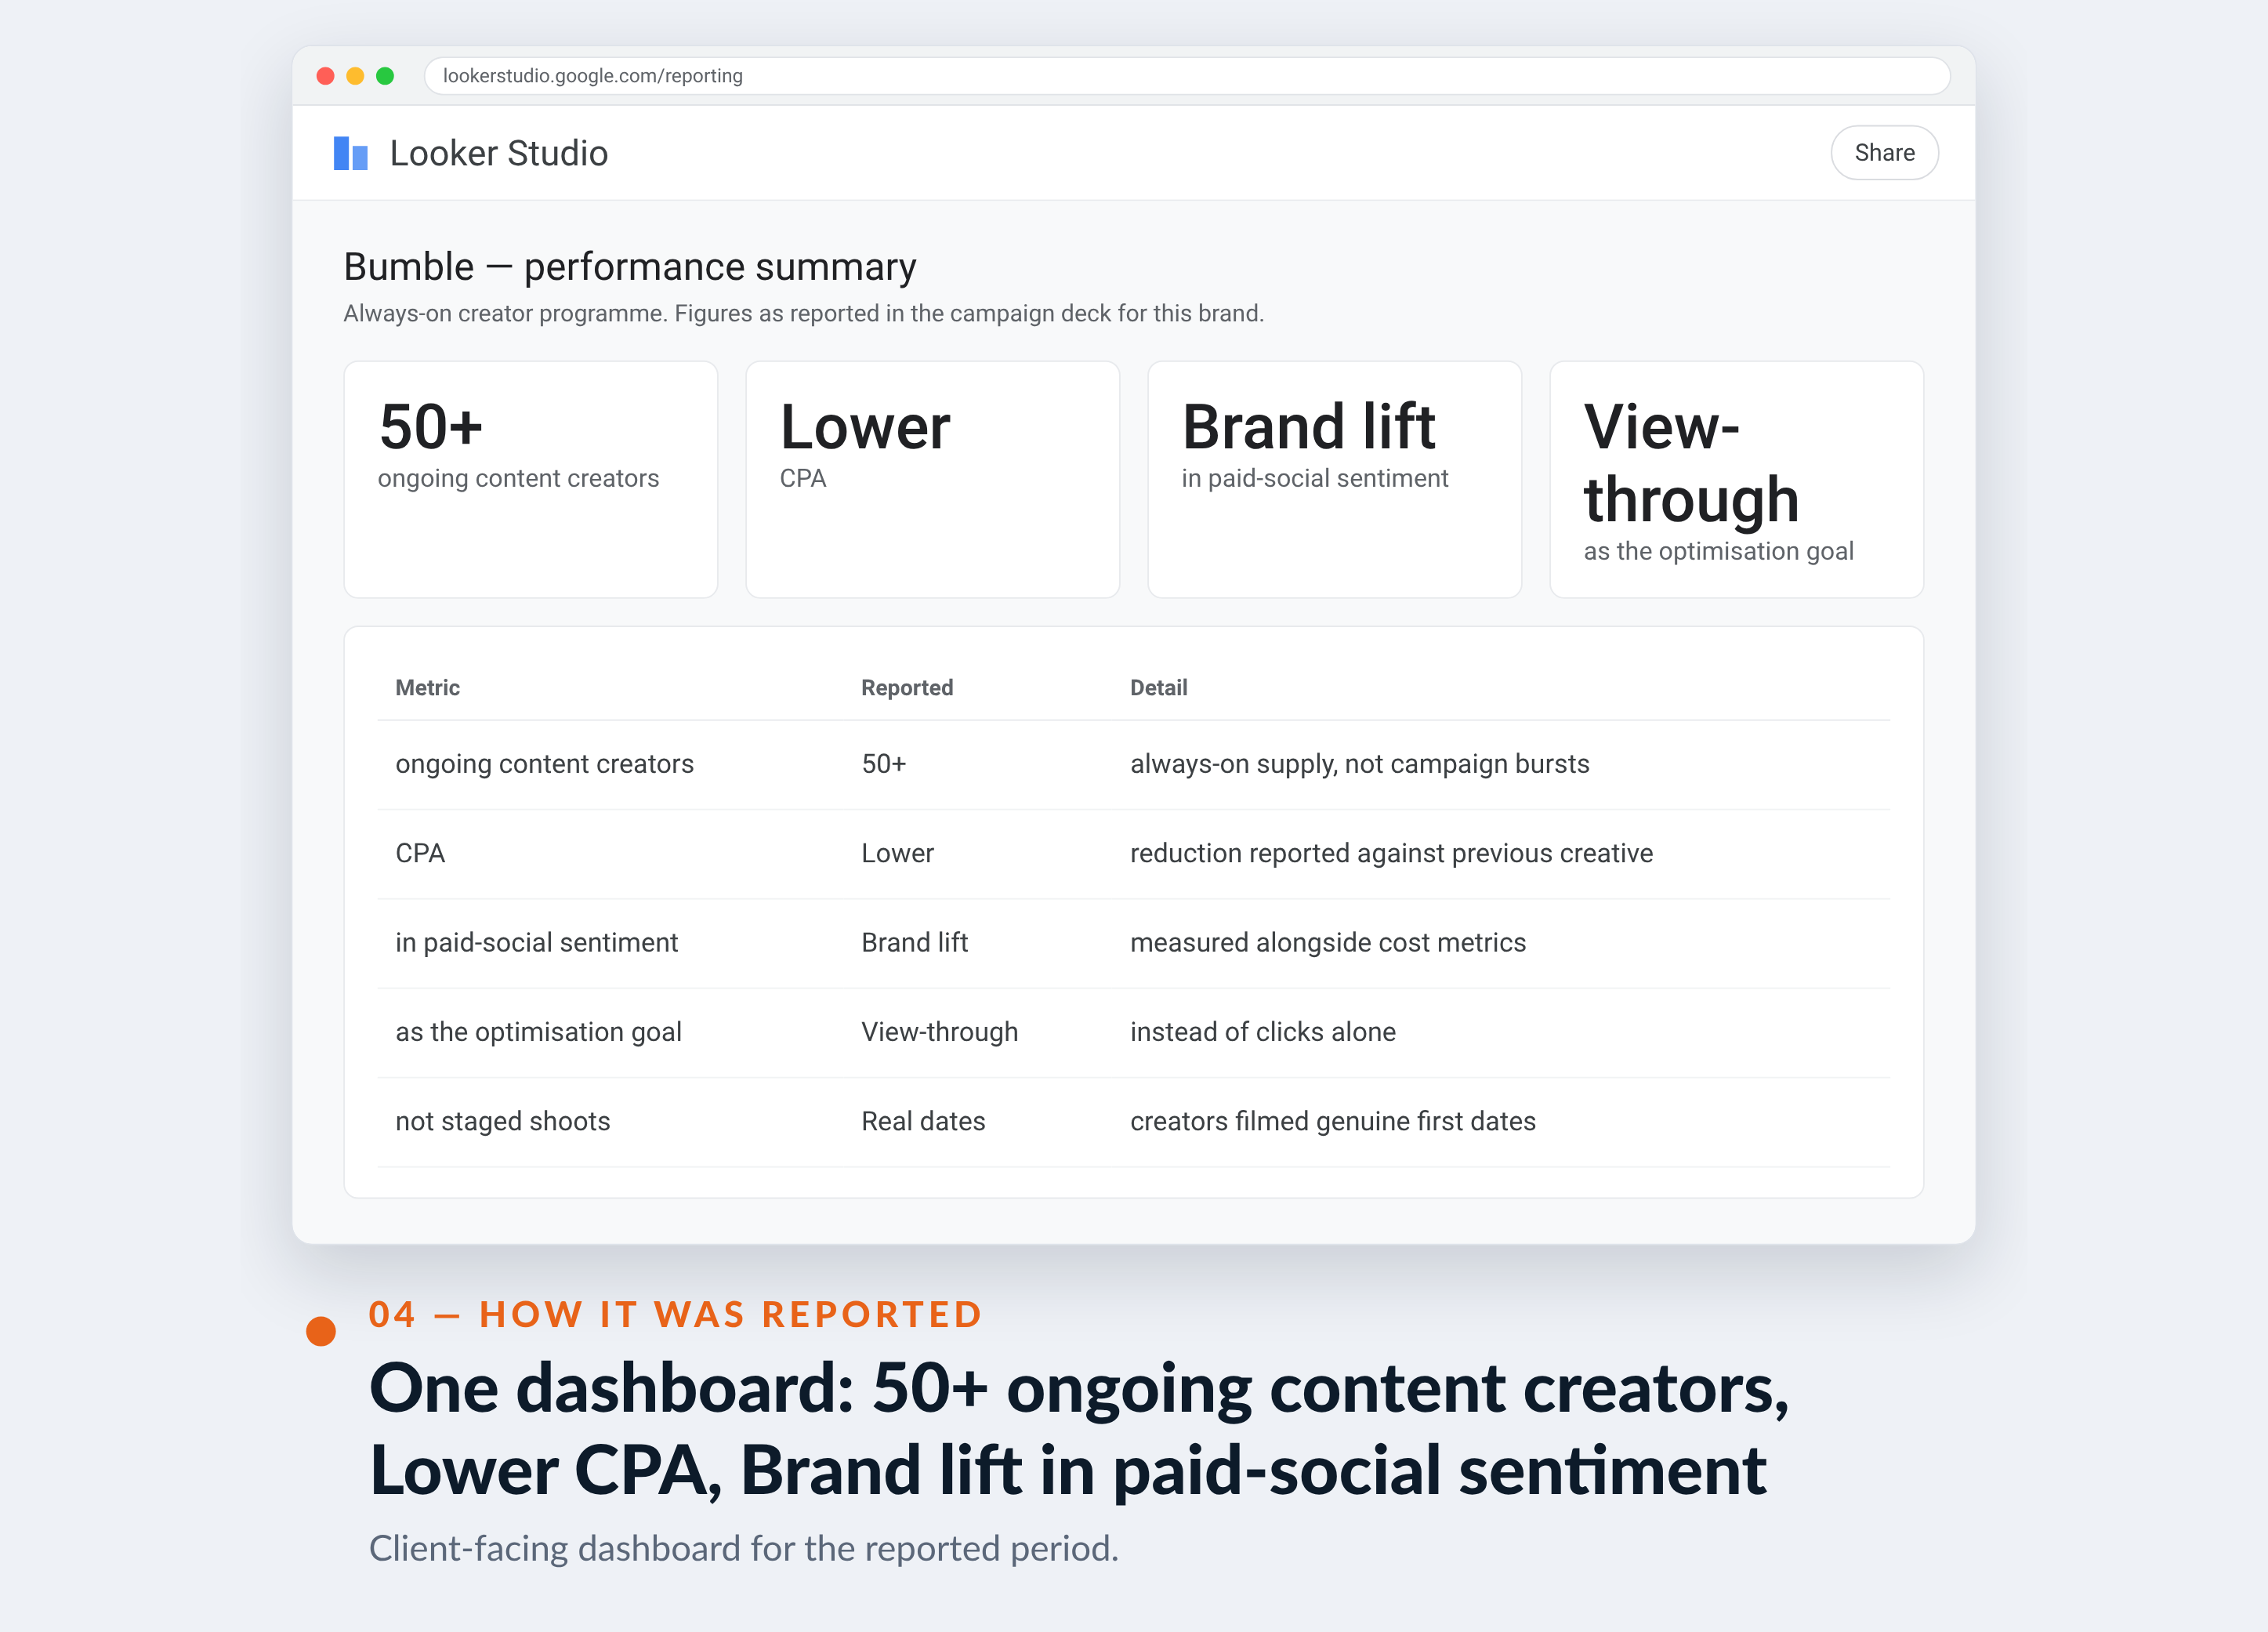Open the Lower CPA scorecard
Image resolution: width=2268 pixels, height=1632 pixels.
pyautogui.click(x=933, y=480)
